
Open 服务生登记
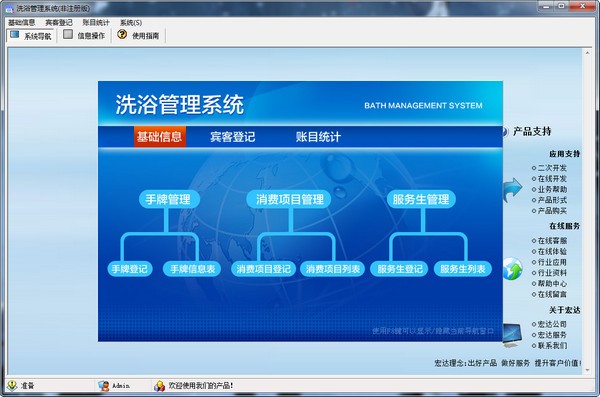399,269
